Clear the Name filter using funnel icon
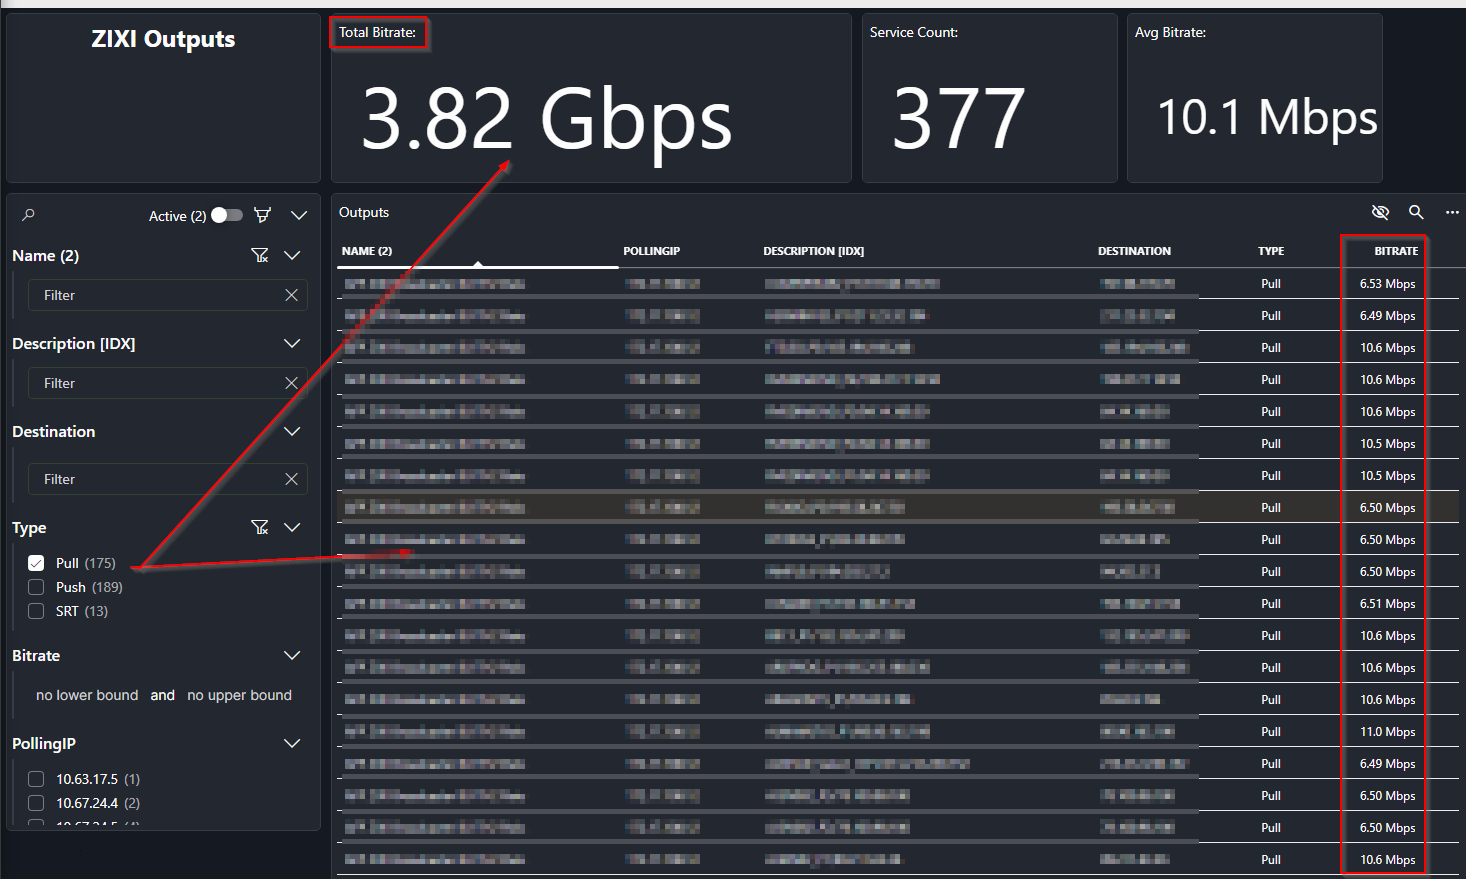Viewport: 1466px width, 879px height. [x=260, y=256]
